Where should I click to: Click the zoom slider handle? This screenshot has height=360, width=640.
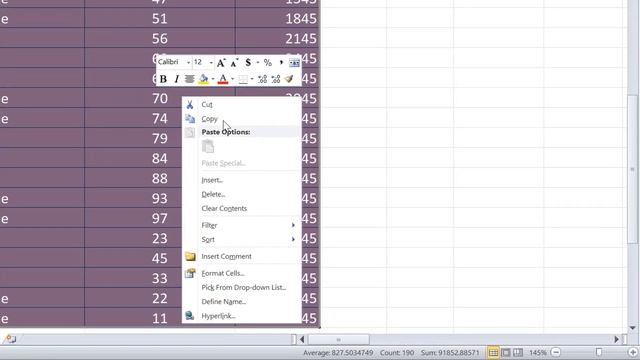[x=599, y=352]
